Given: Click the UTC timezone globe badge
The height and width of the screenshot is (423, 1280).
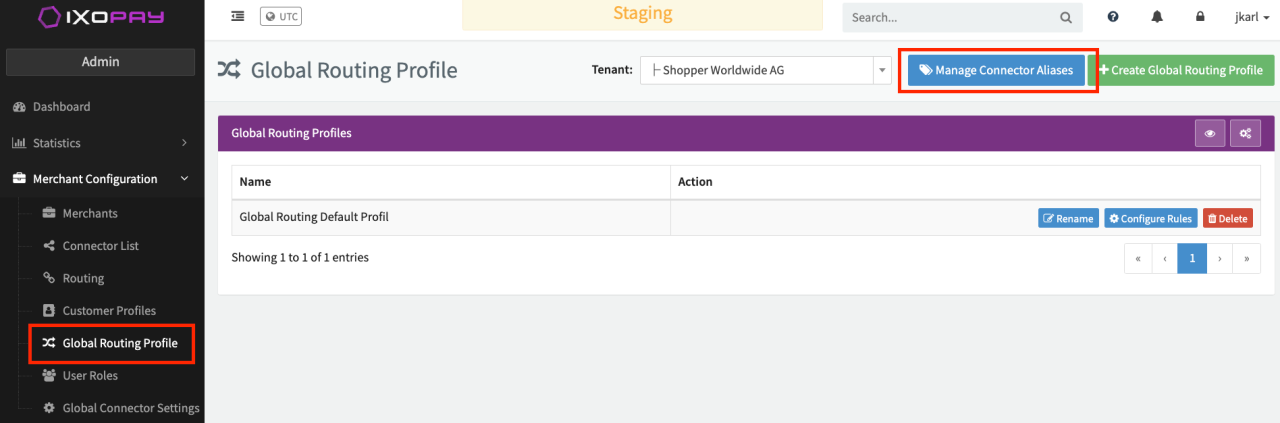Looking at the screenshot, I should (x=281, y=16).
